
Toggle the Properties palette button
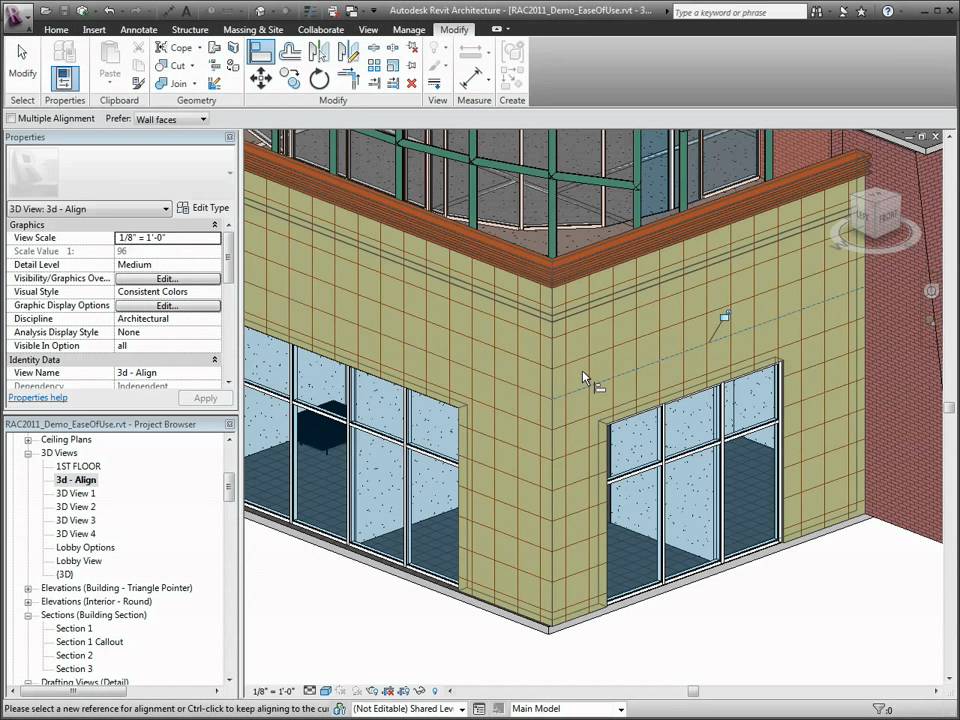65,79
